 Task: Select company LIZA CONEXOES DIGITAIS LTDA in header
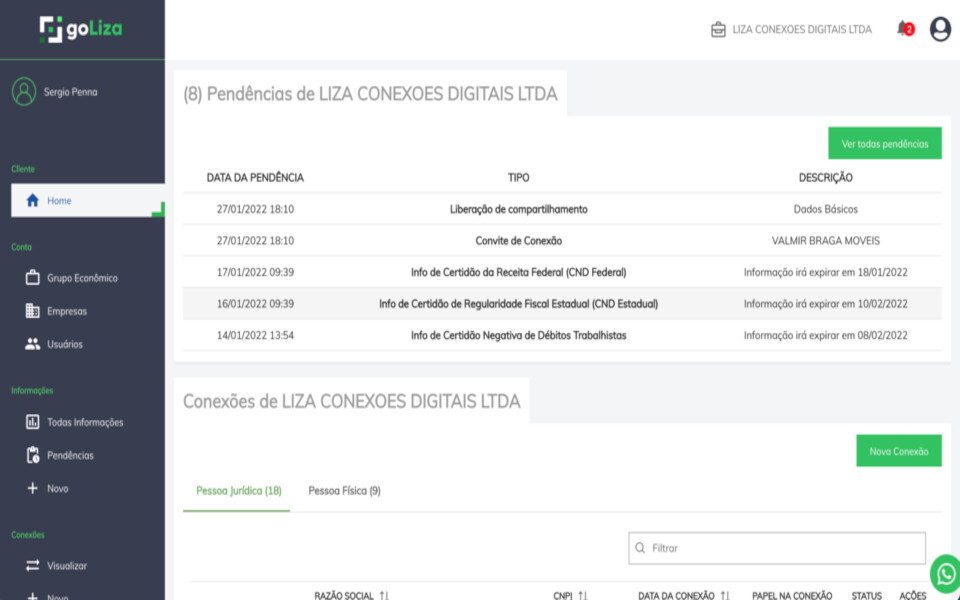[x=802, y=29]
